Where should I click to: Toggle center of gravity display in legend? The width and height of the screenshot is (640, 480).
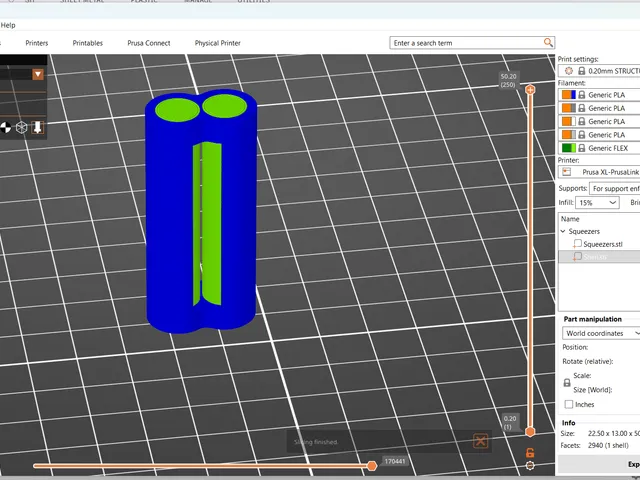point(5,128)
